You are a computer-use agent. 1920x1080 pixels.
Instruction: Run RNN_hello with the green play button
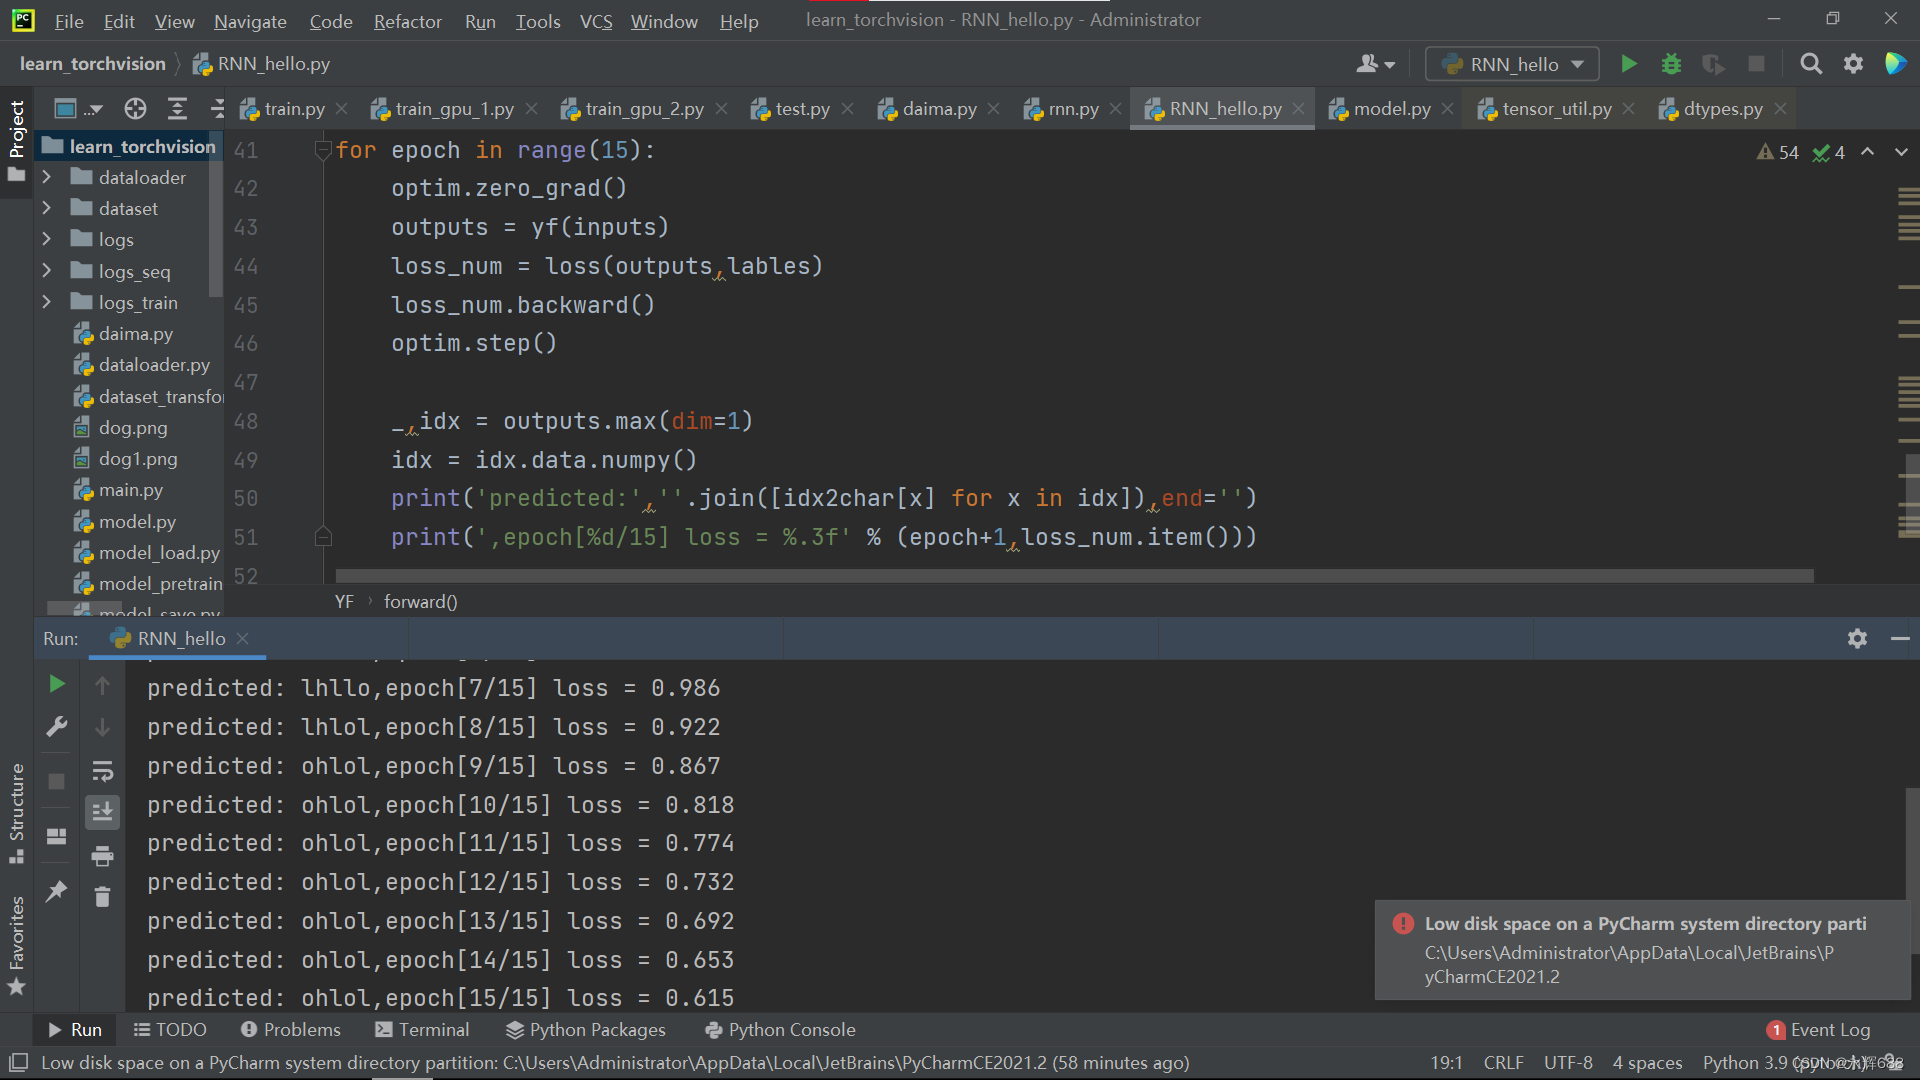(x=1629, y=64)
